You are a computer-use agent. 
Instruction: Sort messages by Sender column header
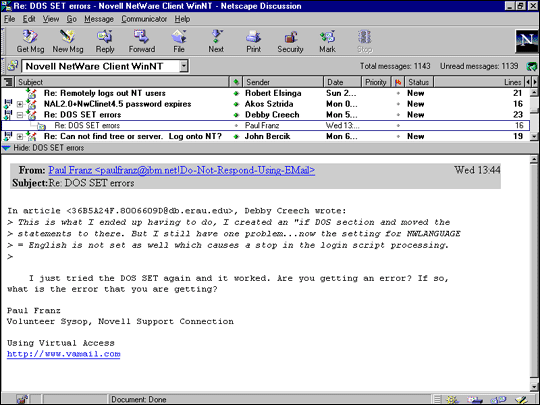283,82
